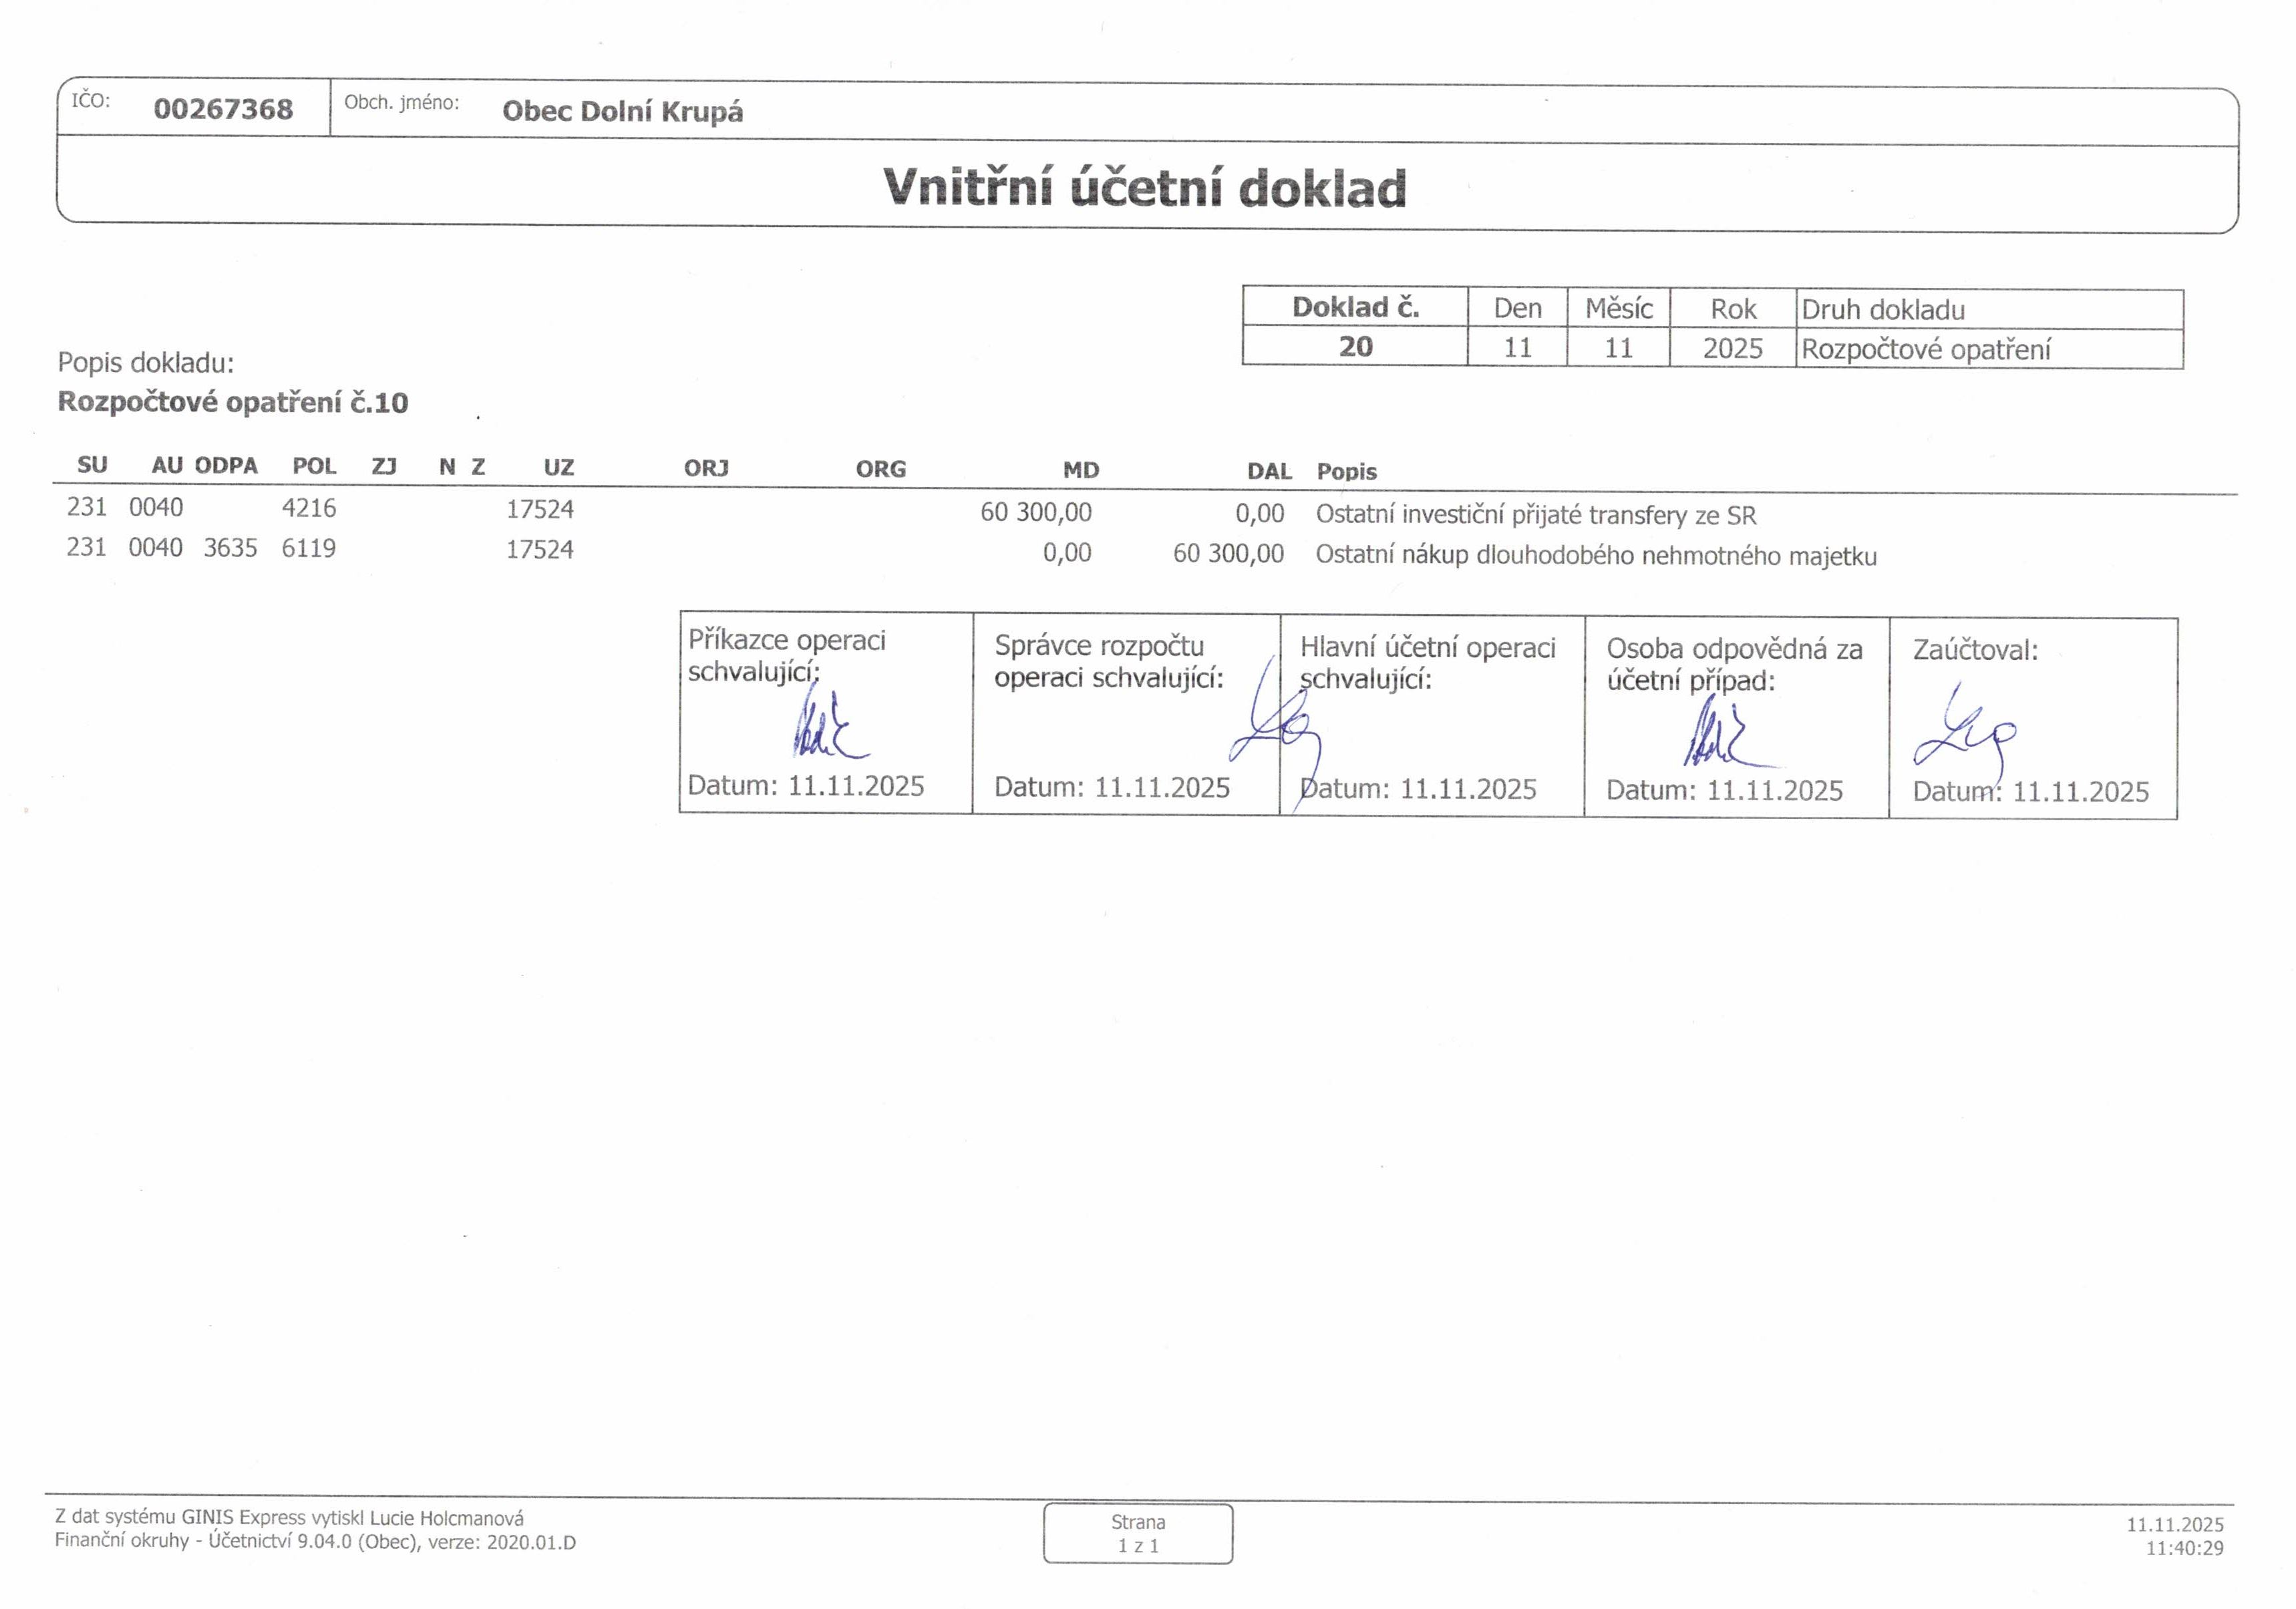Click the Obec Dolní Krupá name
Screen dimensions: 2296x1609
[x=622, y=111]
